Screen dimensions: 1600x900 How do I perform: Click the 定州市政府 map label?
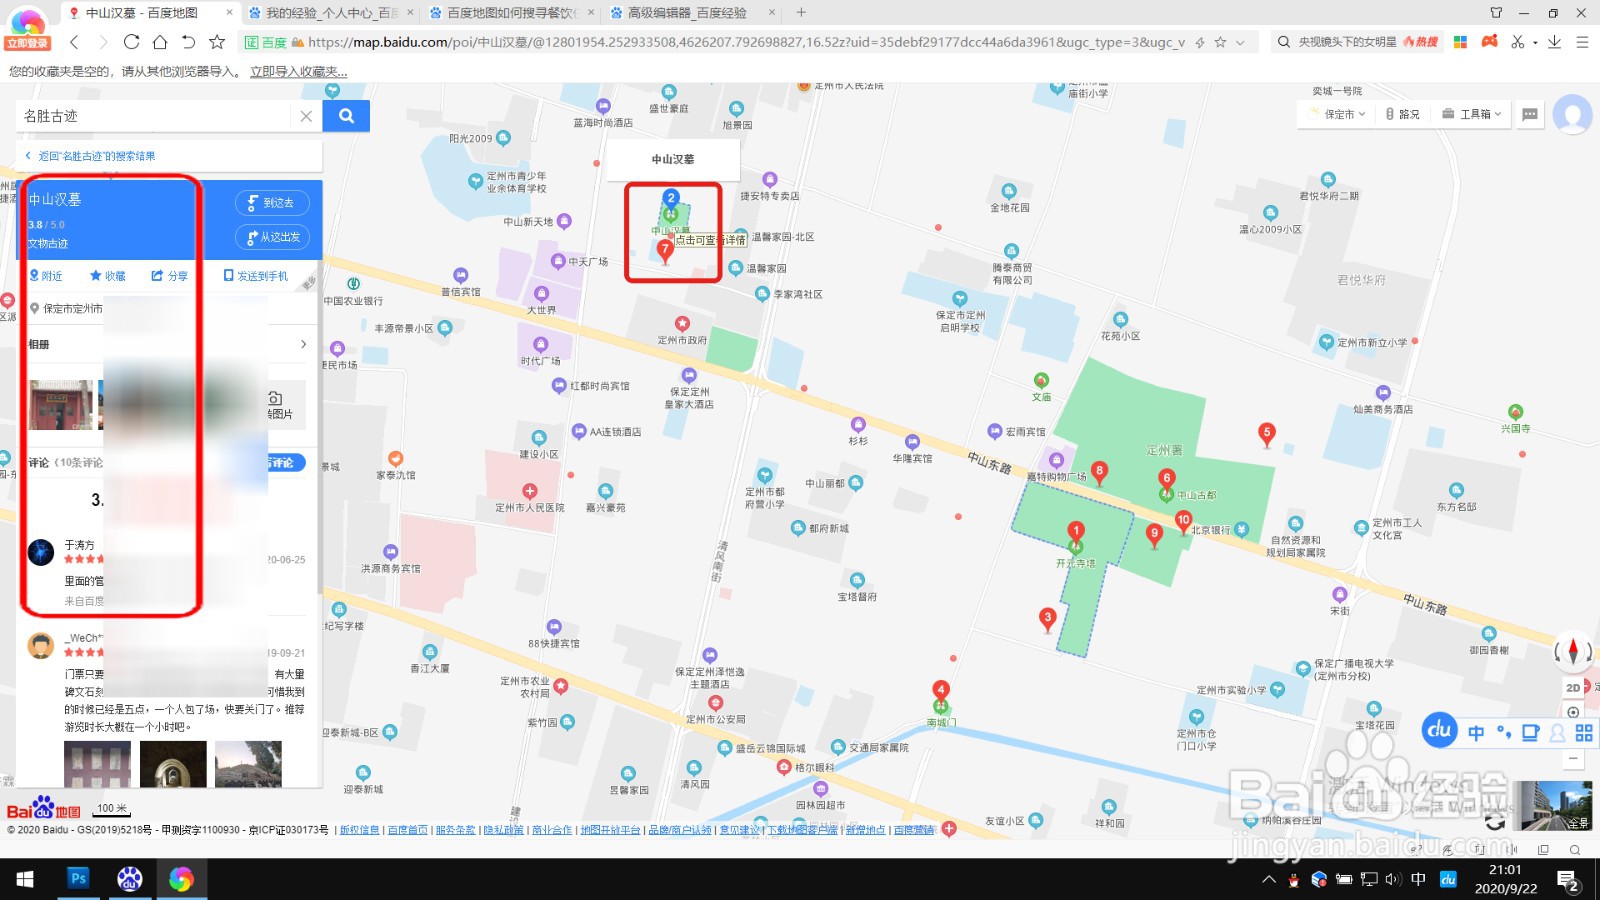point(682,340)
